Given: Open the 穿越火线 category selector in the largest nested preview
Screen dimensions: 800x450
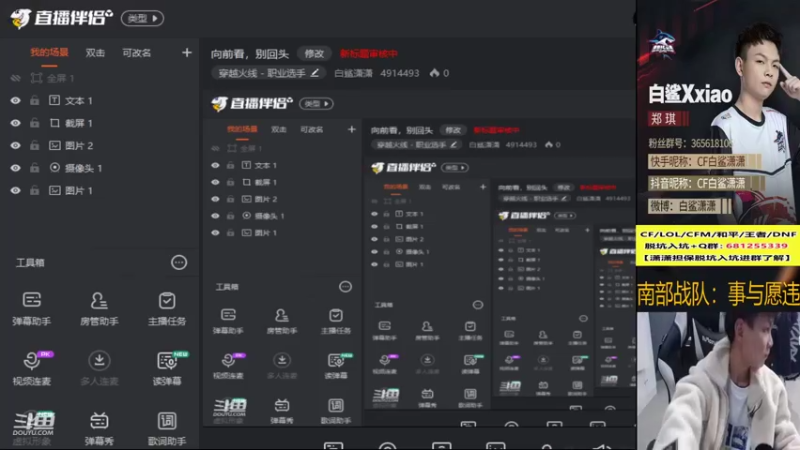Looking at the screenshot, I should click(416, 145).
